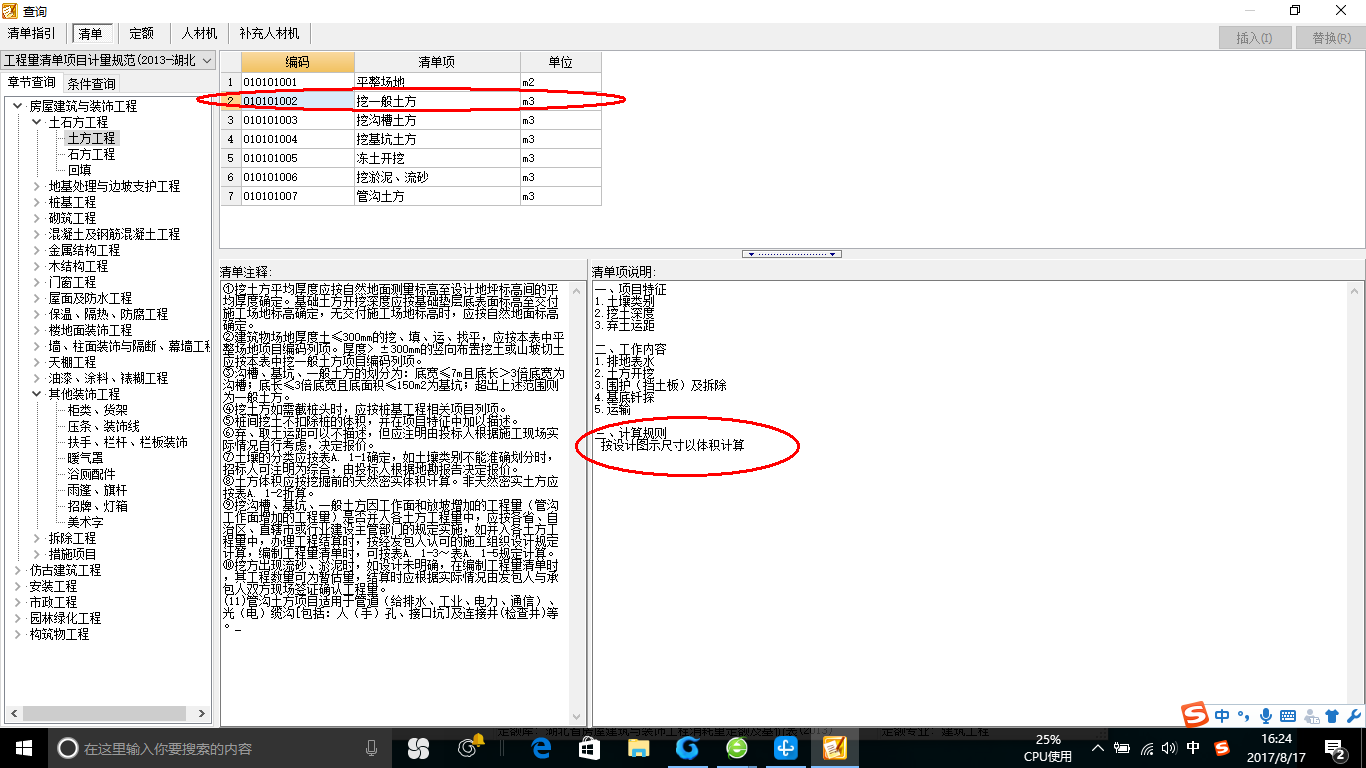
Task: Click the 单位 column header
Action: (561, 62)
